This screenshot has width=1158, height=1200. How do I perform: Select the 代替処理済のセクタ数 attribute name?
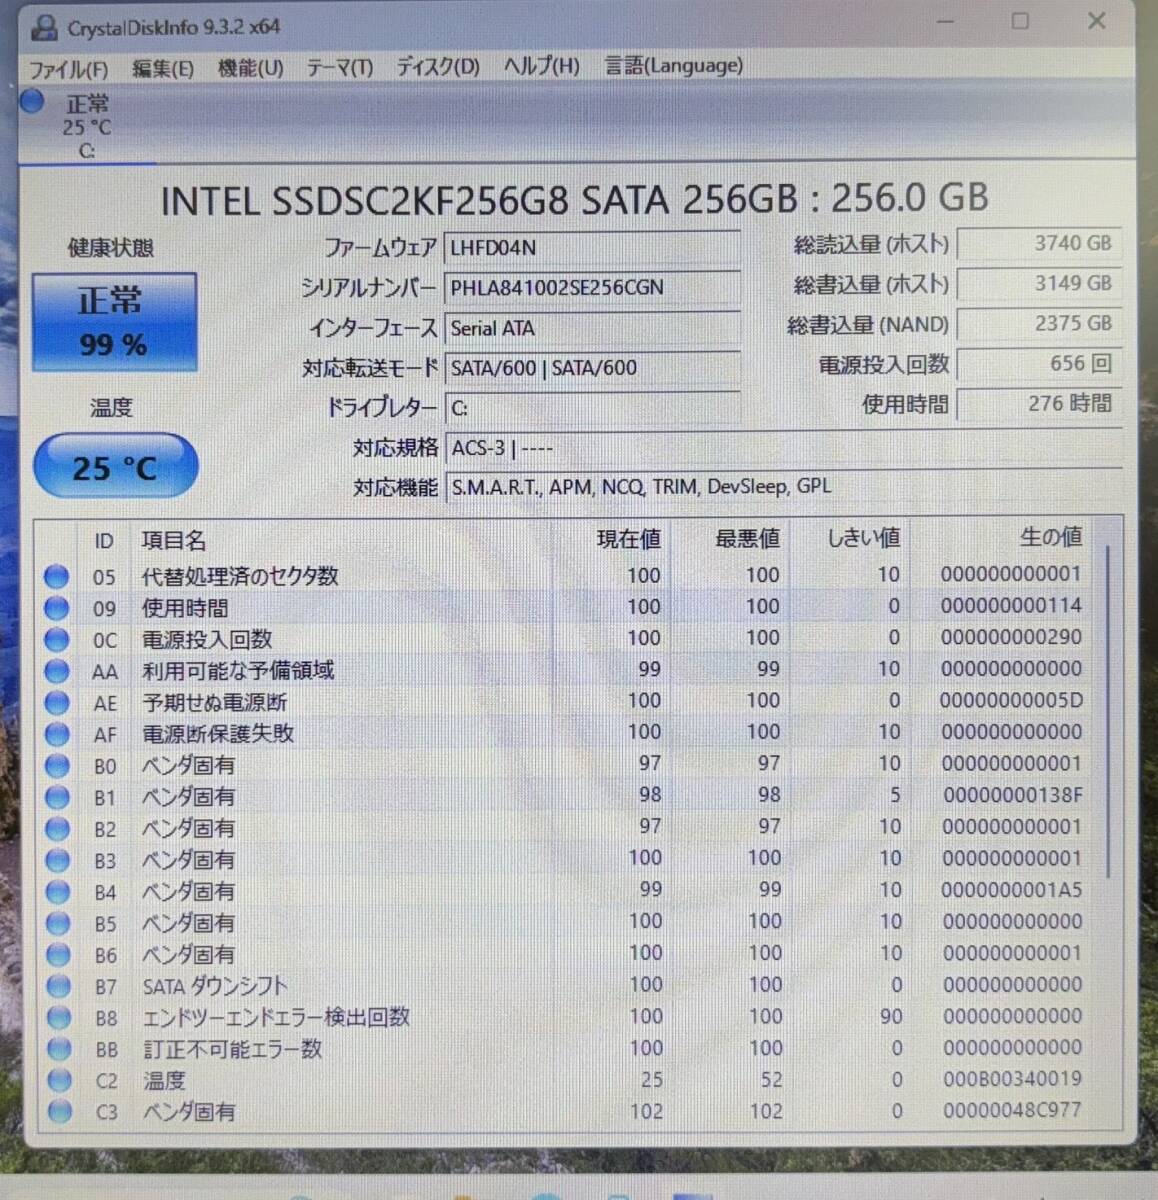coord(240,576)
